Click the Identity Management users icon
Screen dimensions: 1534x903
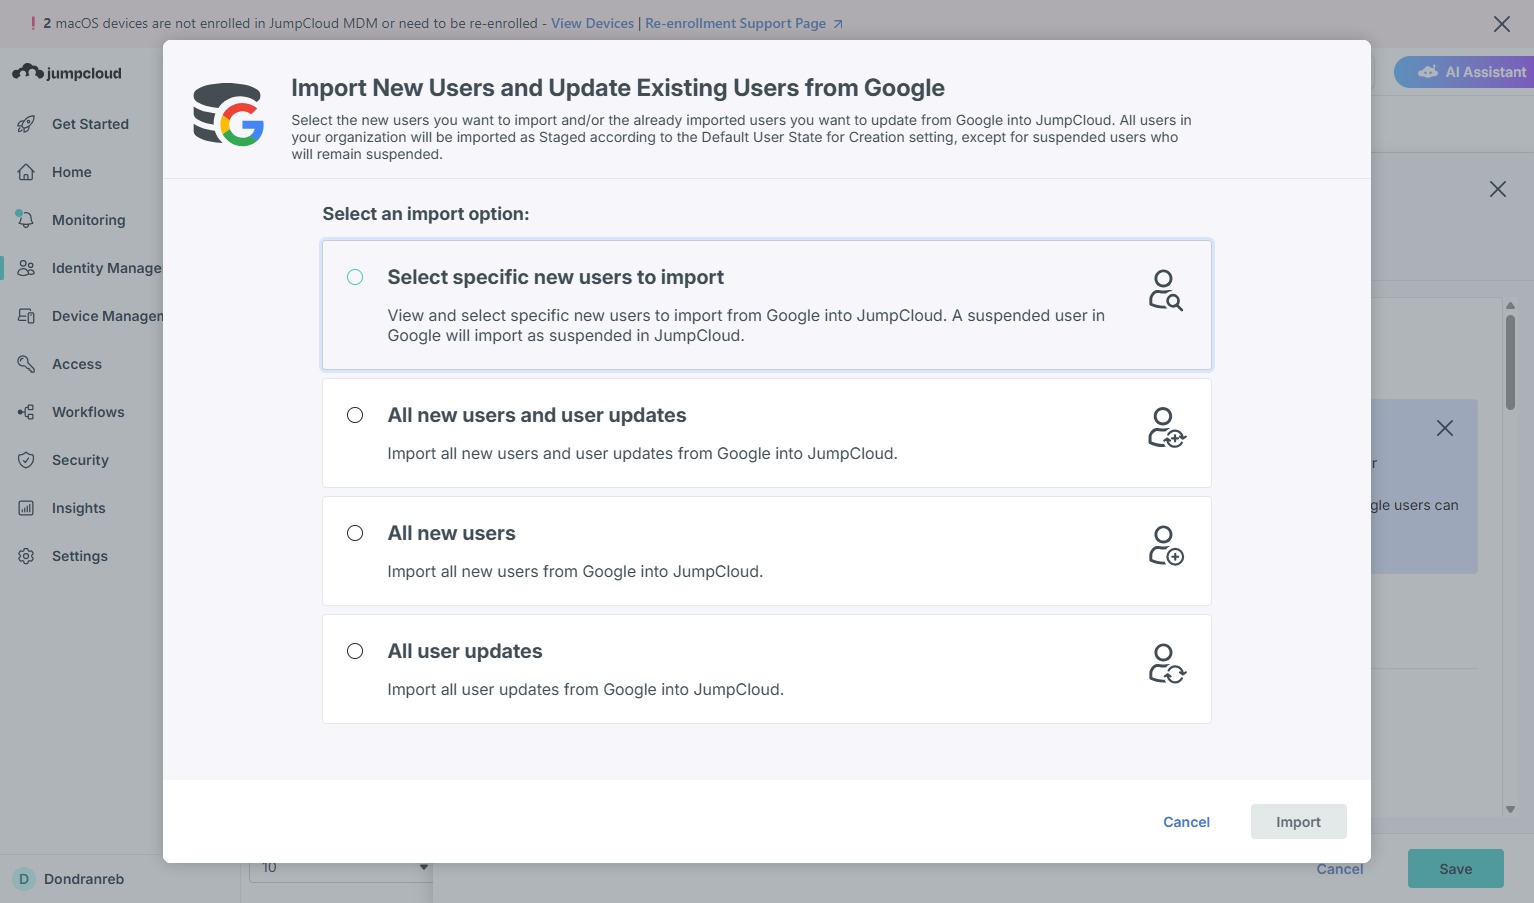click(x=27, y=268)
